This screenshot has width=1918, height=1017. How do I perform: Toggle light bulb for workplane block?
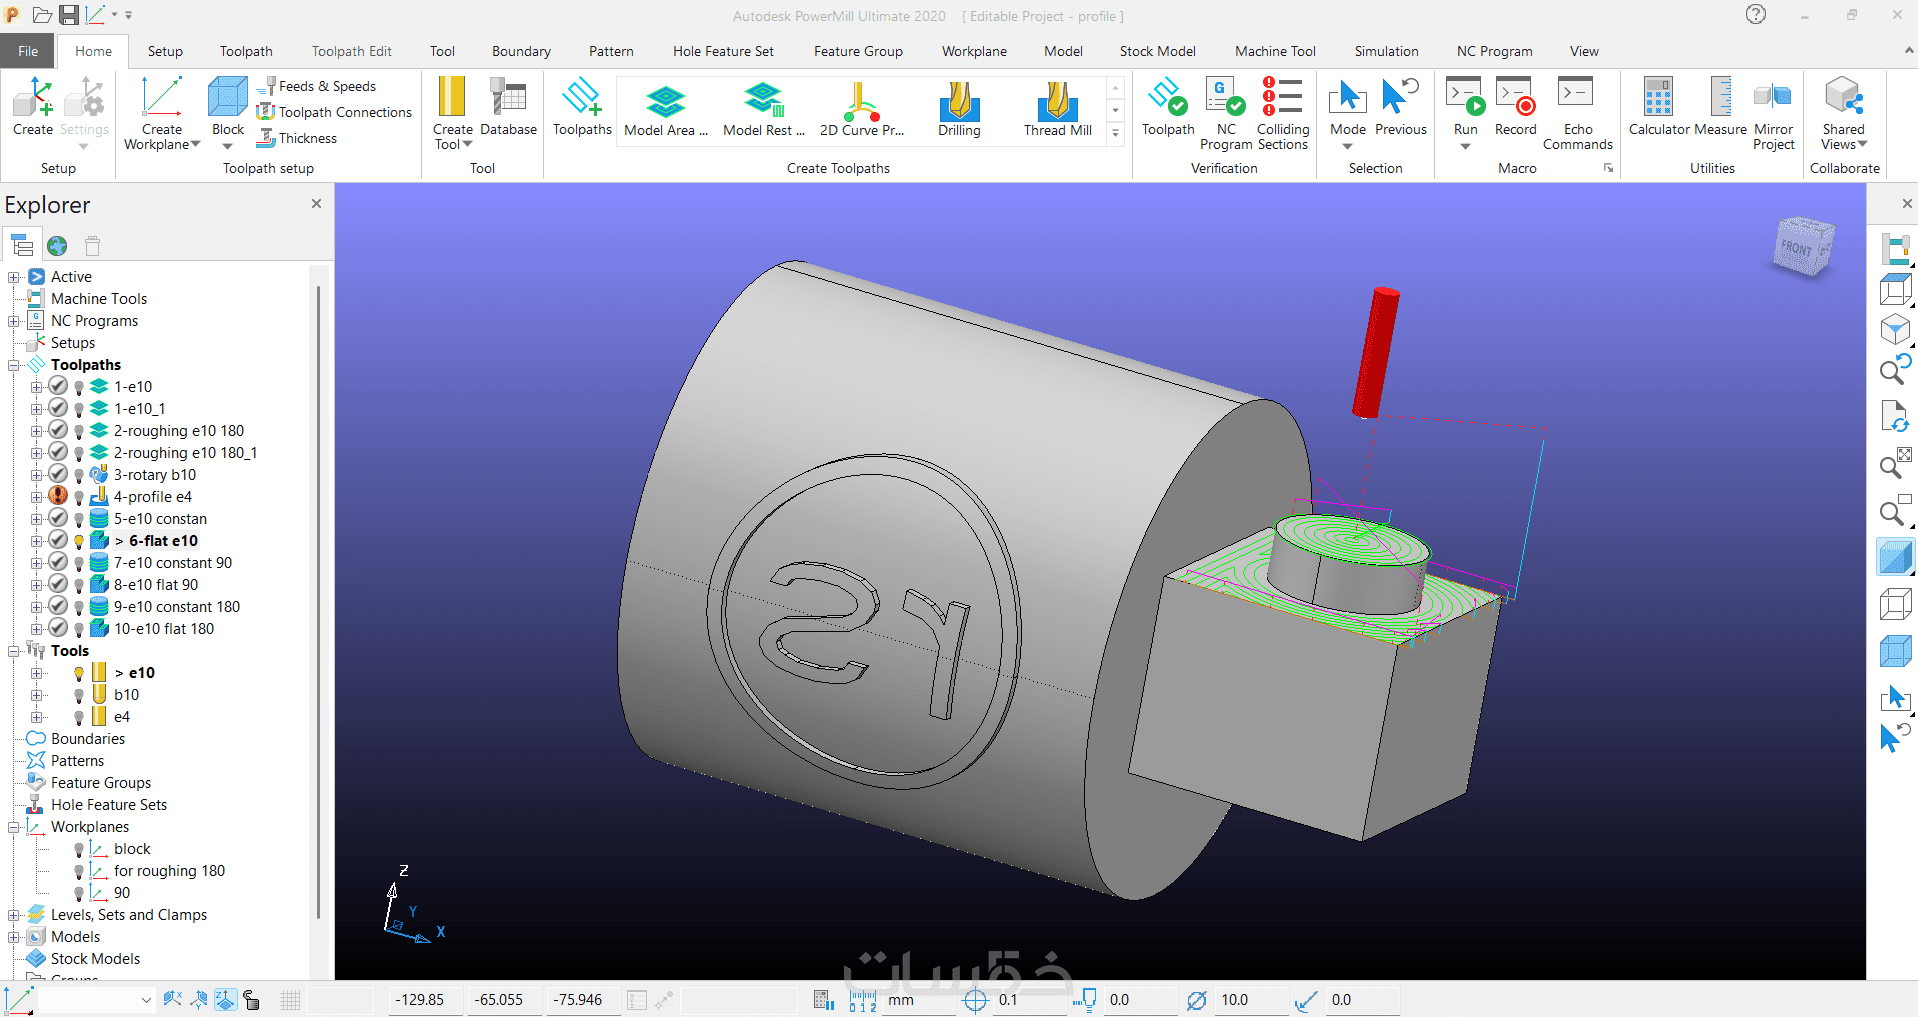pos(79,850)
